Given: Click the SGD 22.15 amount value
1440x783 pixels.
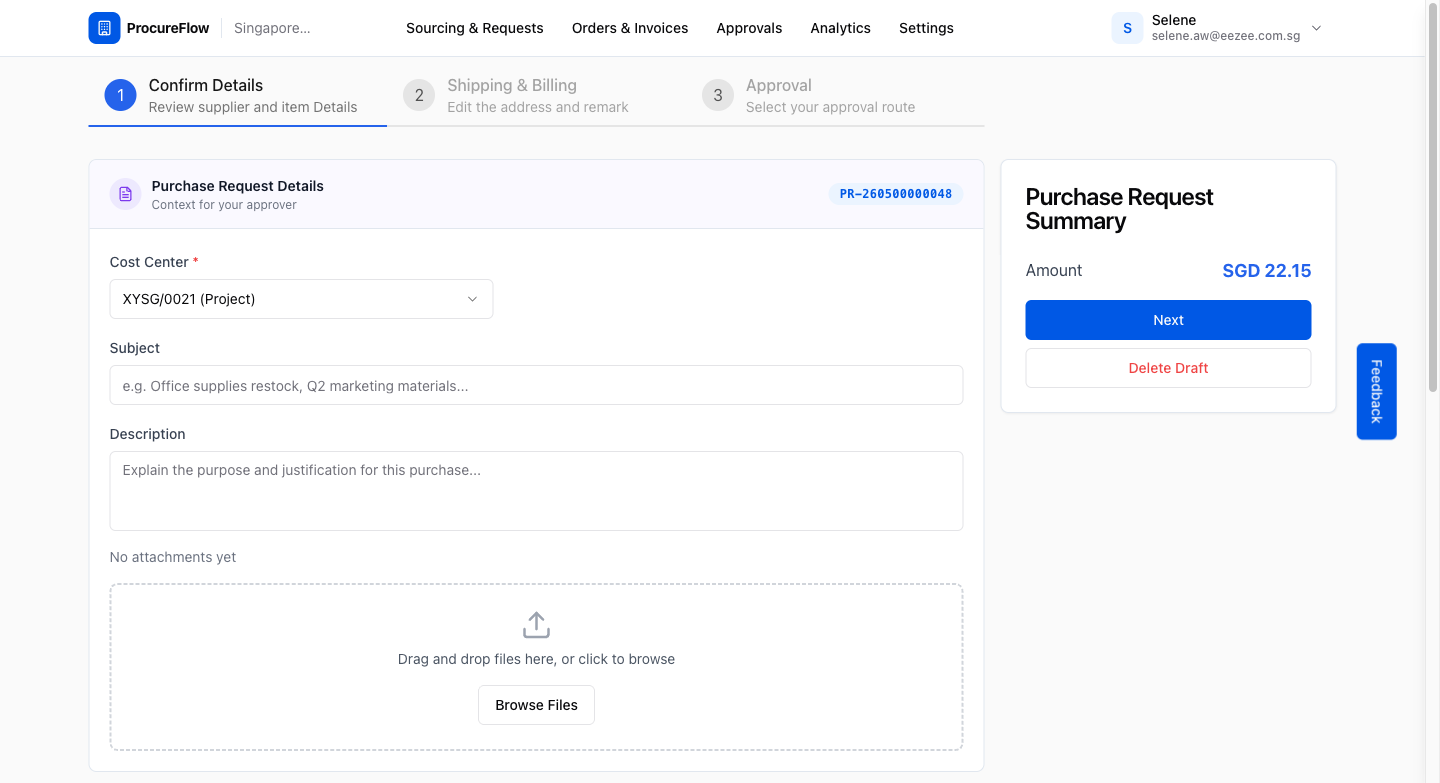Looking at the screenshot, I should click(1266, 271).
